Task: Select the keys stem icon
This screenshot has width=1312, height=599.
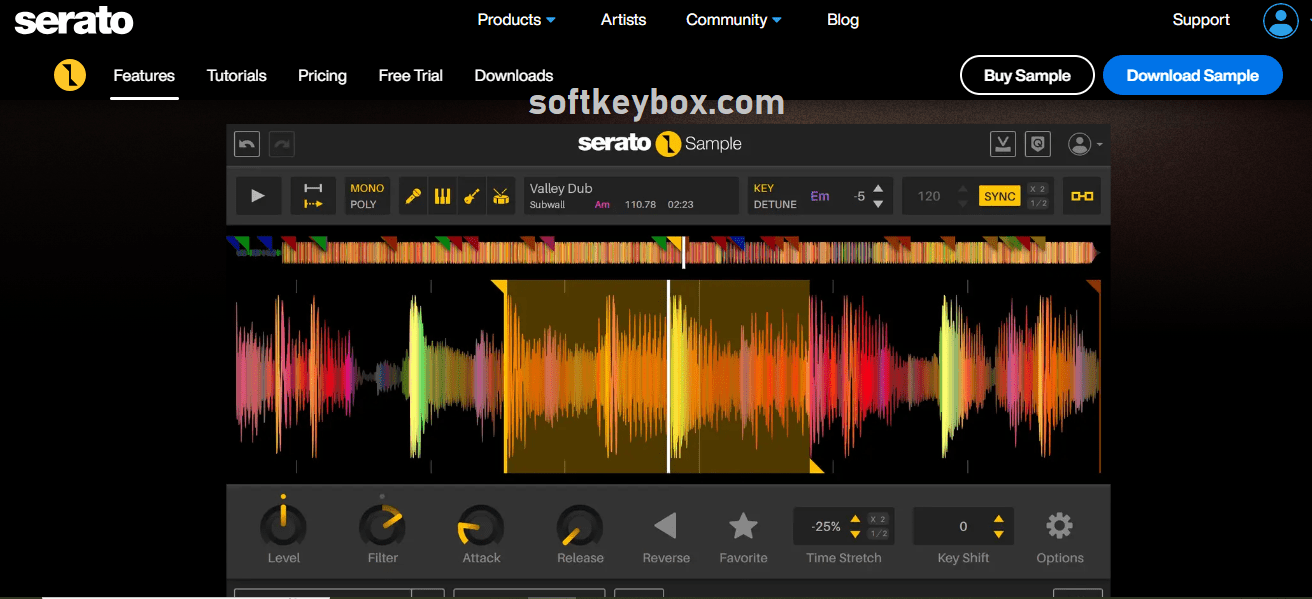Action: [441, 195]
